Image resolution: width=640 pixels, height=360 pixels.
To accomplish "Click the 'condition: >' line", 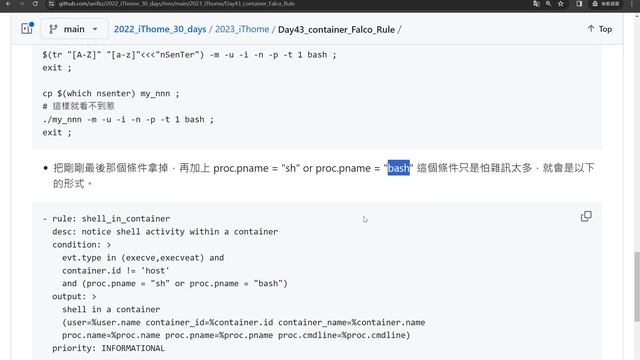I will (81, 245).
